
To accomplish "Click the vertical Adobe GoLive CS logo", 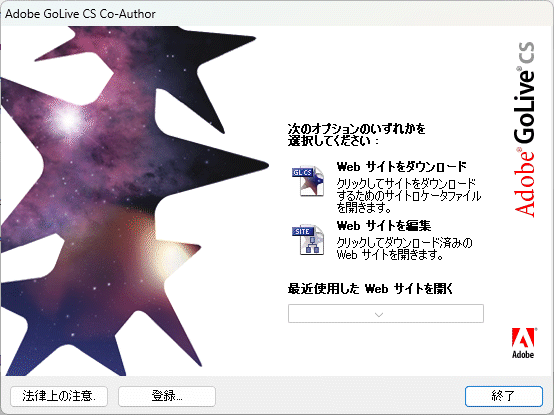I will point(524,129).
